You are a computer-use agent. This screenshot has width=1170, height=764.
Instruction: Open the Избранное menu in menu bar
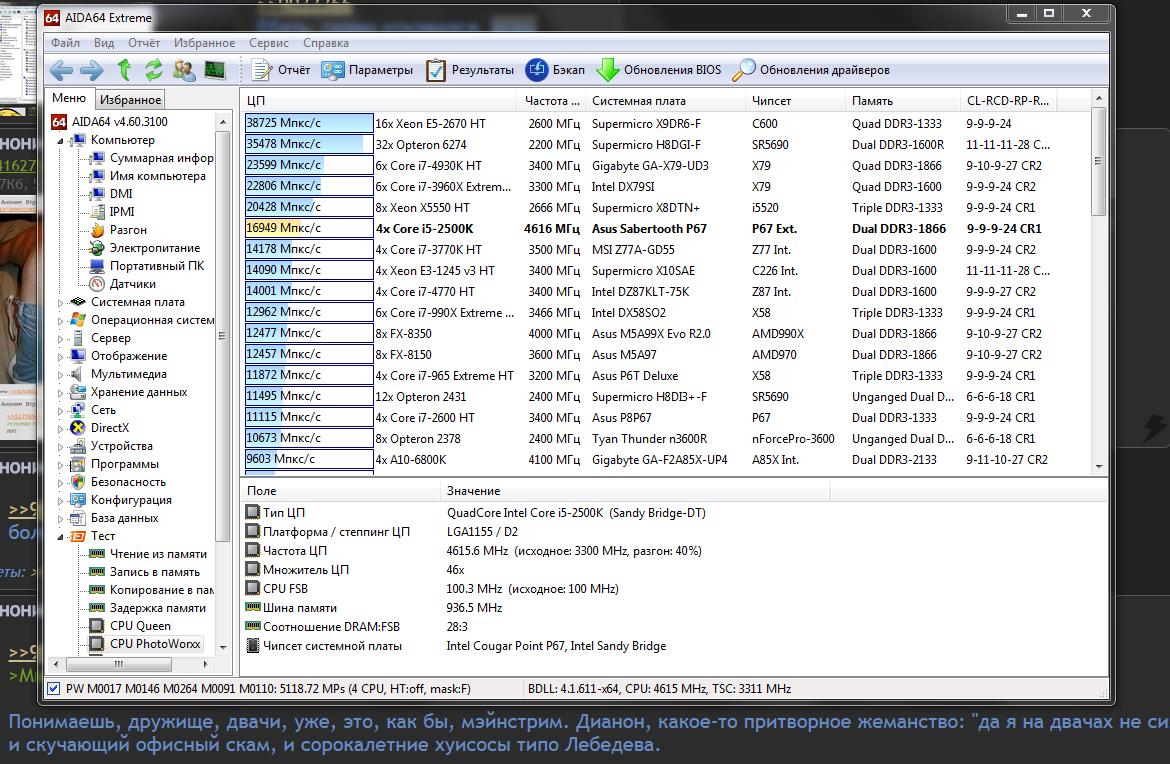pos(204,43)
